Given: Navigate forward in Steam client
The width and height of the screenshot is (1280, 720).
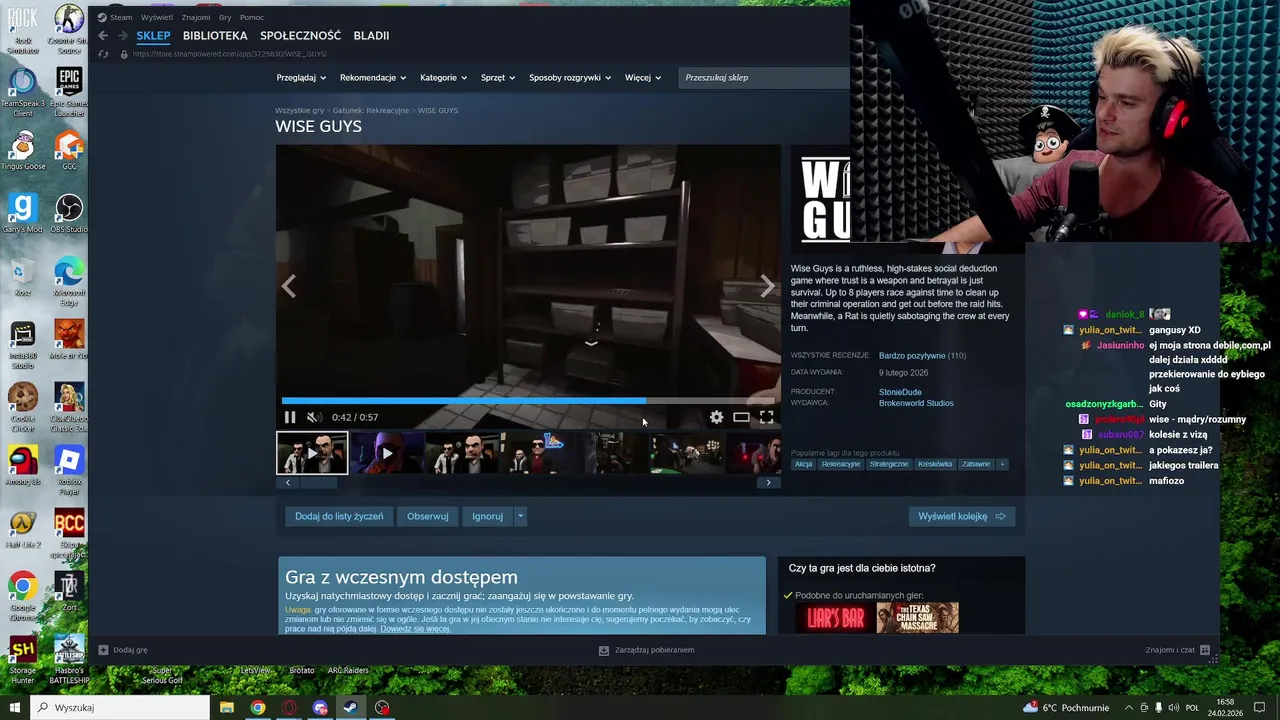Looking at the screenshot, I should (123, 35).
